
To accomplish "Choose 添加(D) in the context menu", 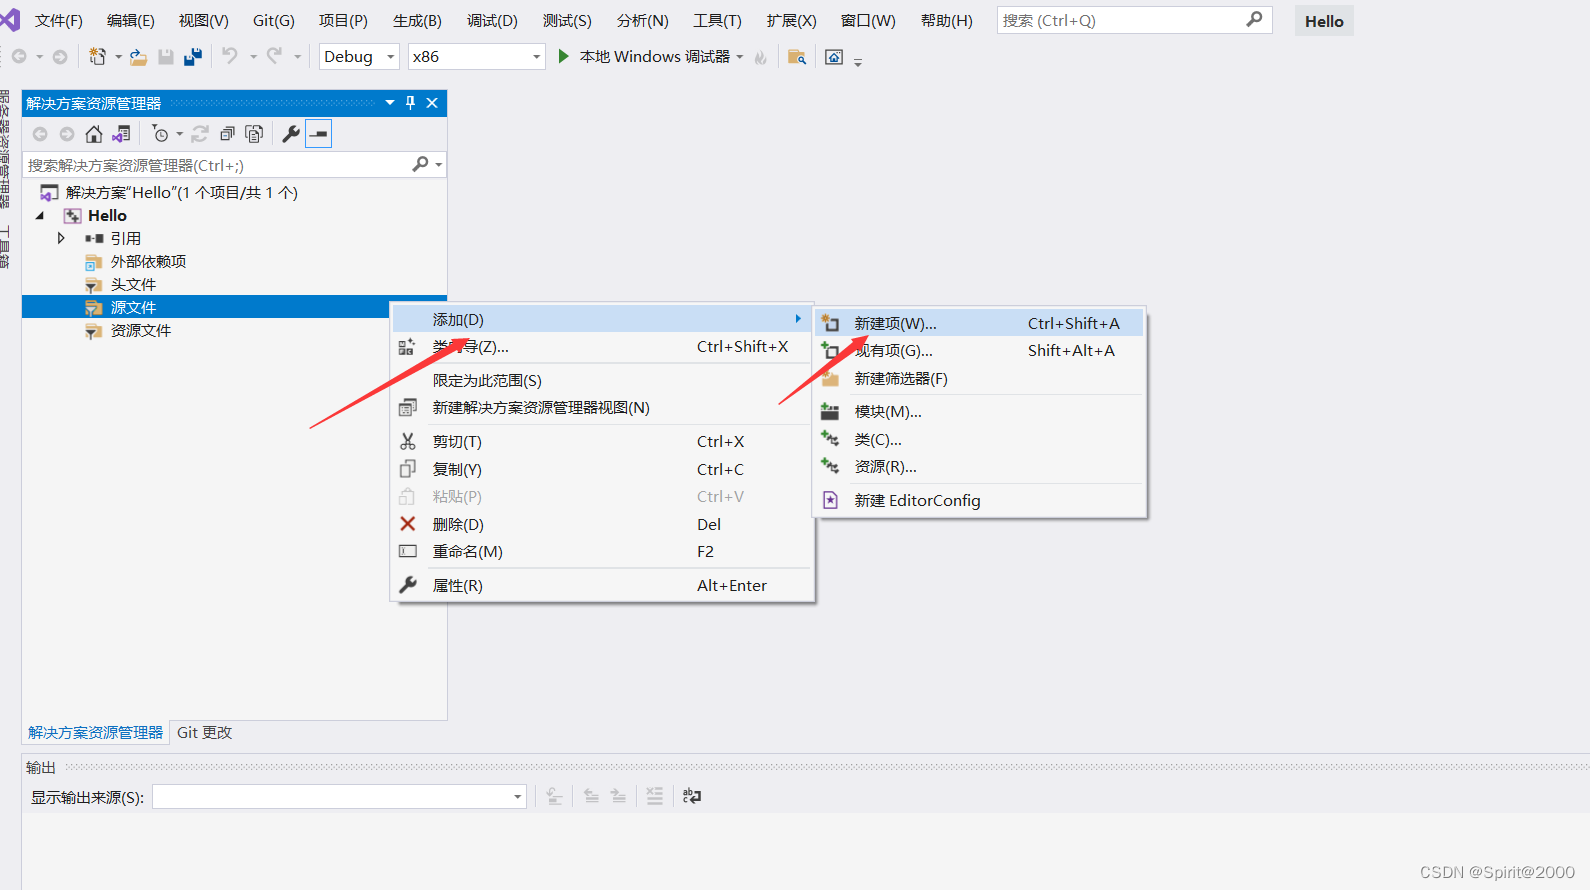I will click(x=601, y=319).
